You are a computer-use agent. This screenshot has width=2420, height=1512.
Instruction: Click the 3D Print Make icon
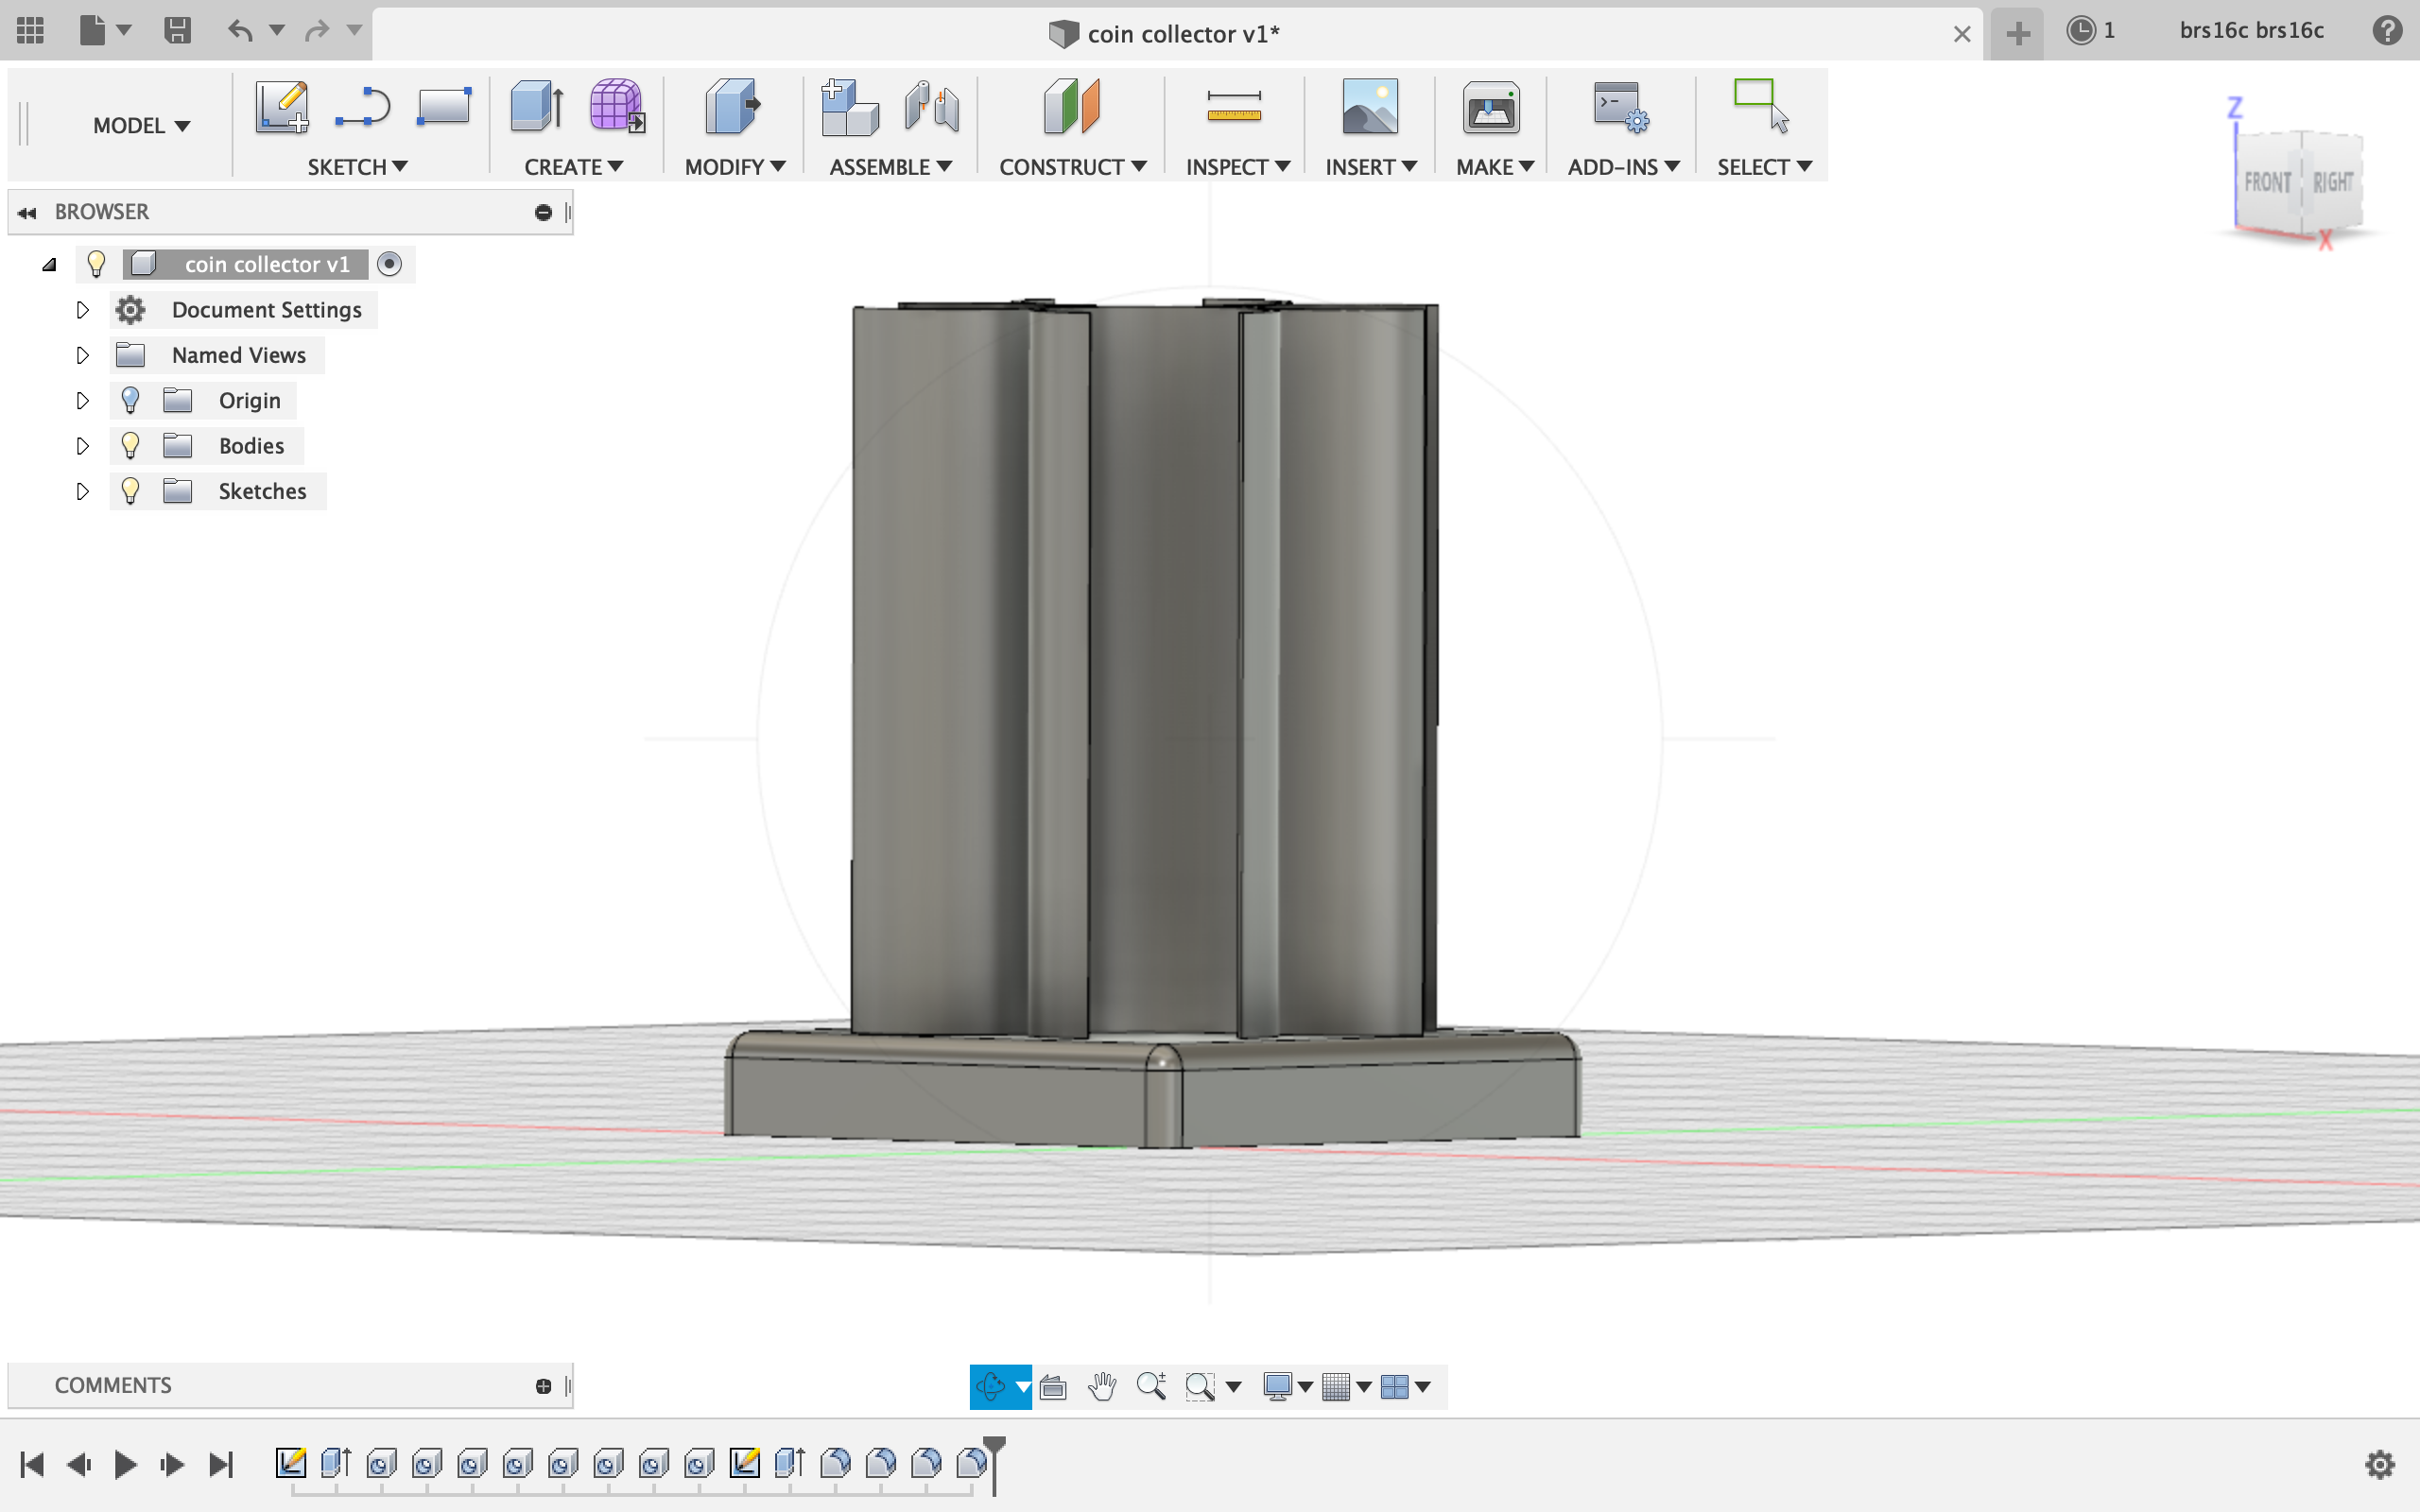click(x=1490, y=107)
